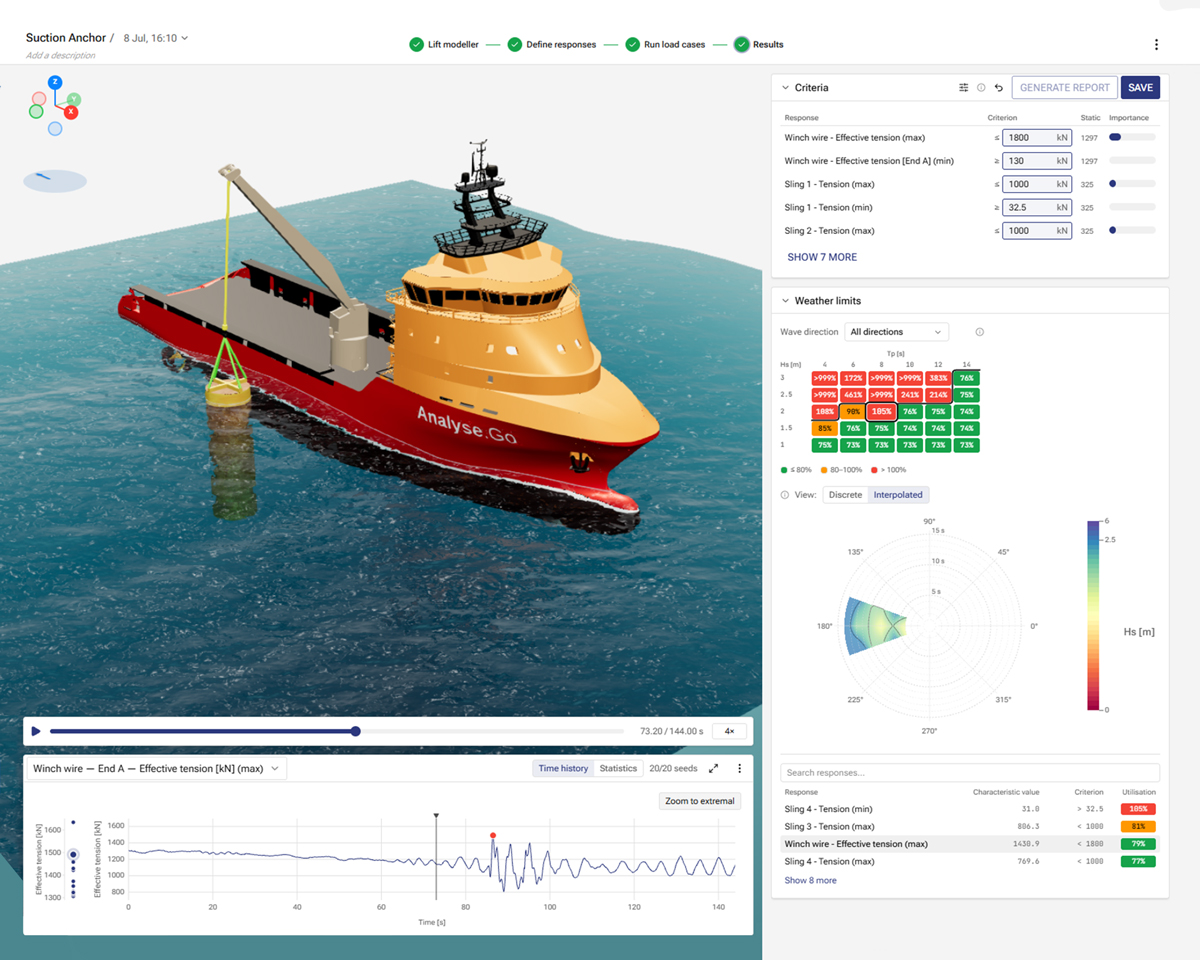Adjust importance slider for Winch wire max
Image resolution: width=1200 pixels, height=960 pixels.
click(x=1132, y=138)
